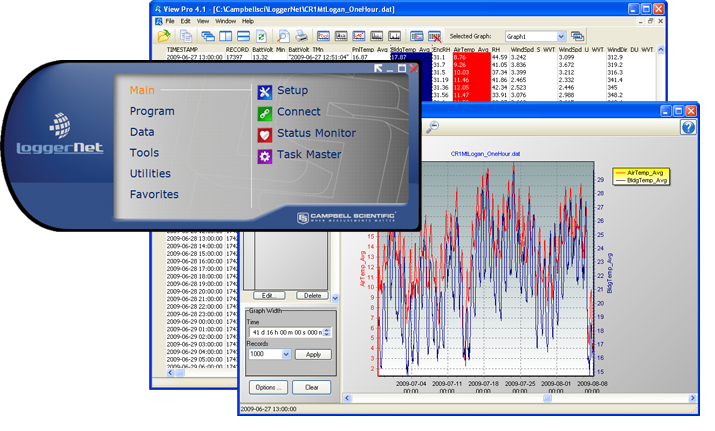Click the fifth graph-type icon (FFT)
Viewport: 715px width, 431px height.
[x=394, y=36]
